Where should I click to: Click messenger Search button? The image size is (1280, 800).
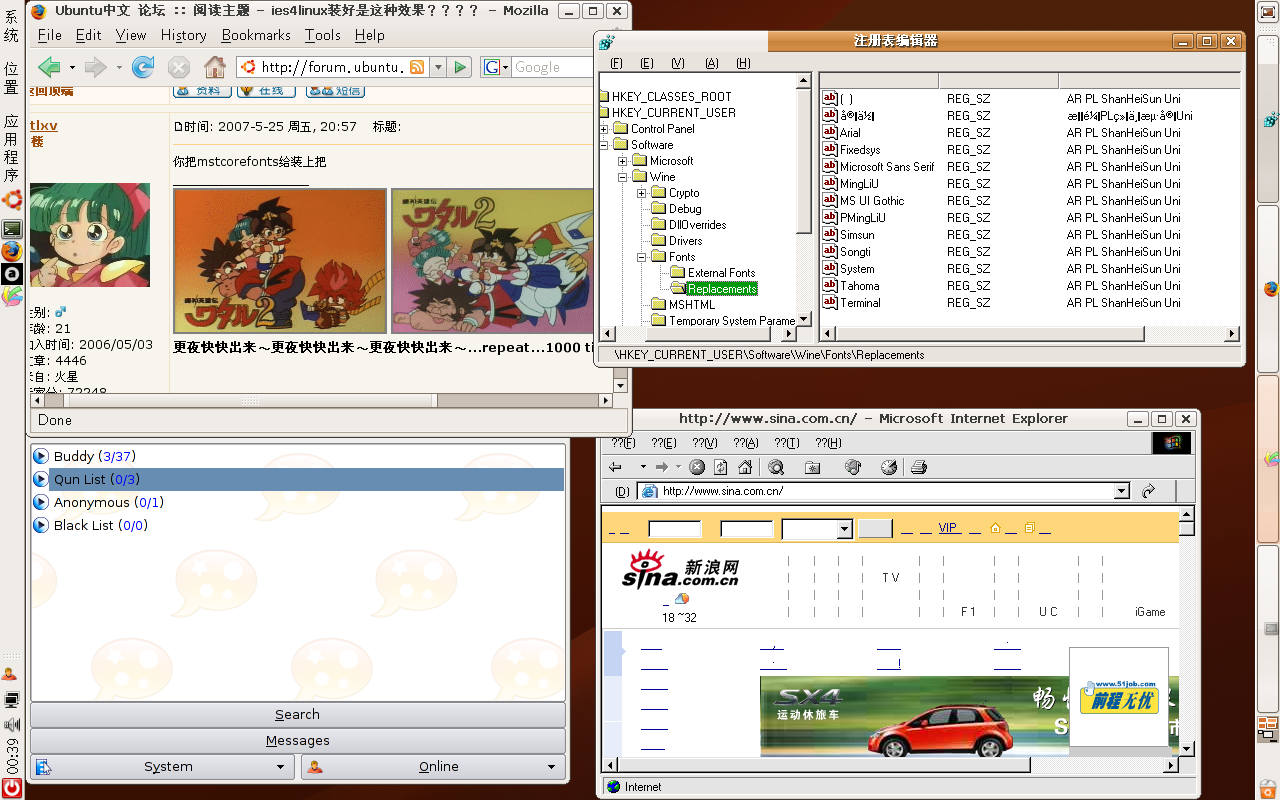298,714
